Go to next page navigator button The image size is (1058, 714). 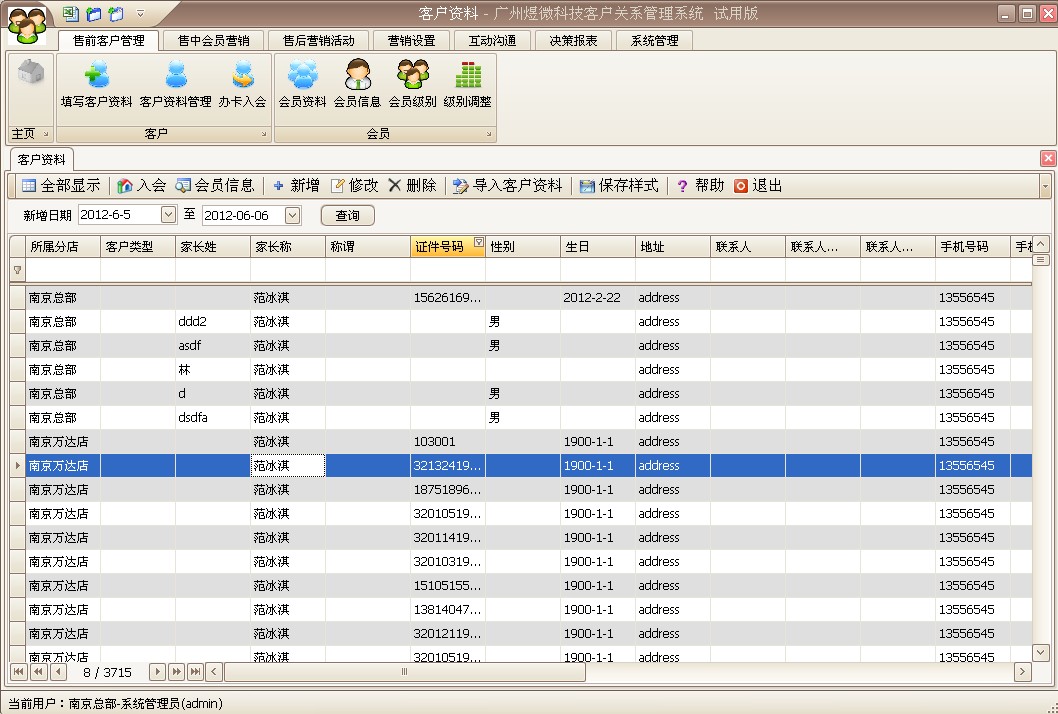pos(176,671)
